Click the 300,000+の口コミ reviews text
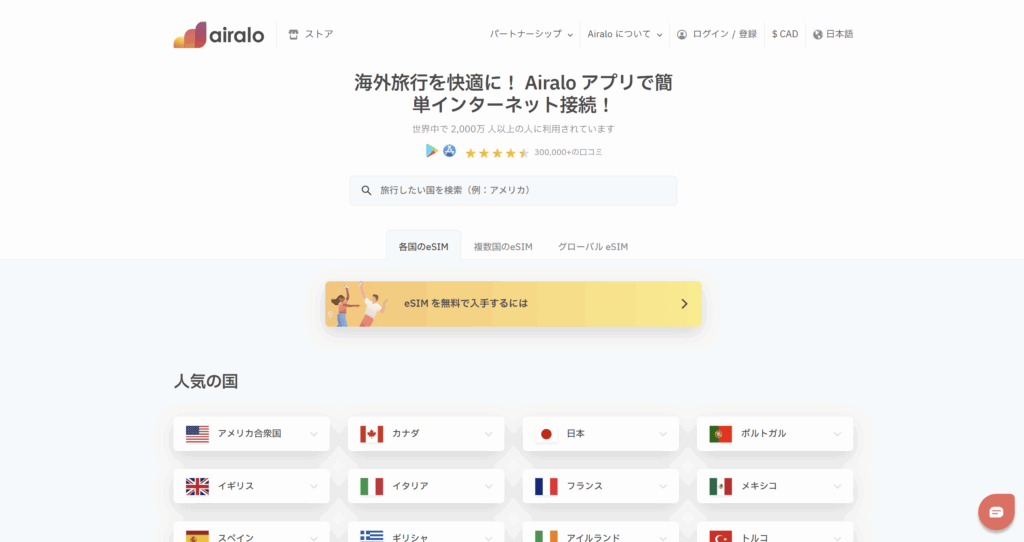This screenshot has width=1024, height=542. [568, 152]
